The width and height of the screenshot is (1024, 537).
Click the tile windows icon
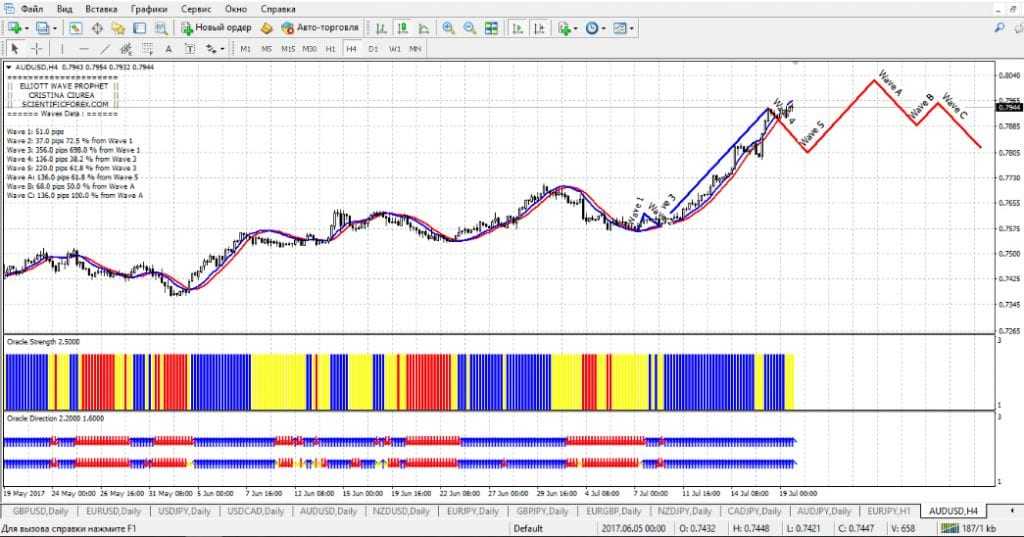point(491,29)
